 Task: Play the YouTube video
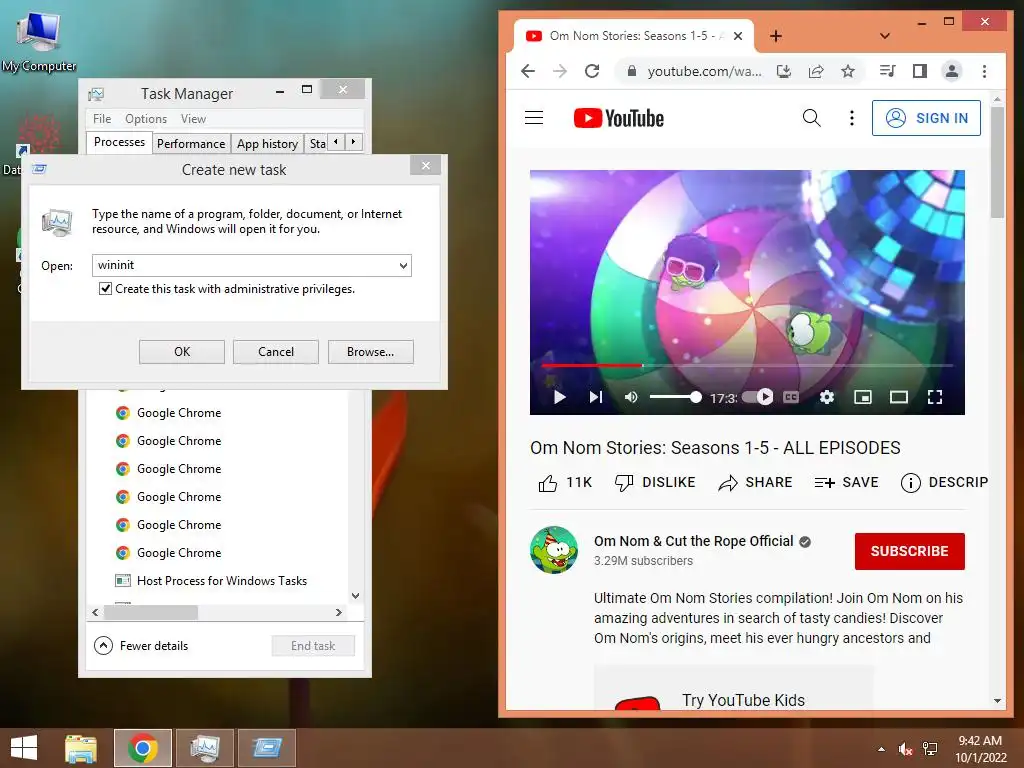click(560, 397)
